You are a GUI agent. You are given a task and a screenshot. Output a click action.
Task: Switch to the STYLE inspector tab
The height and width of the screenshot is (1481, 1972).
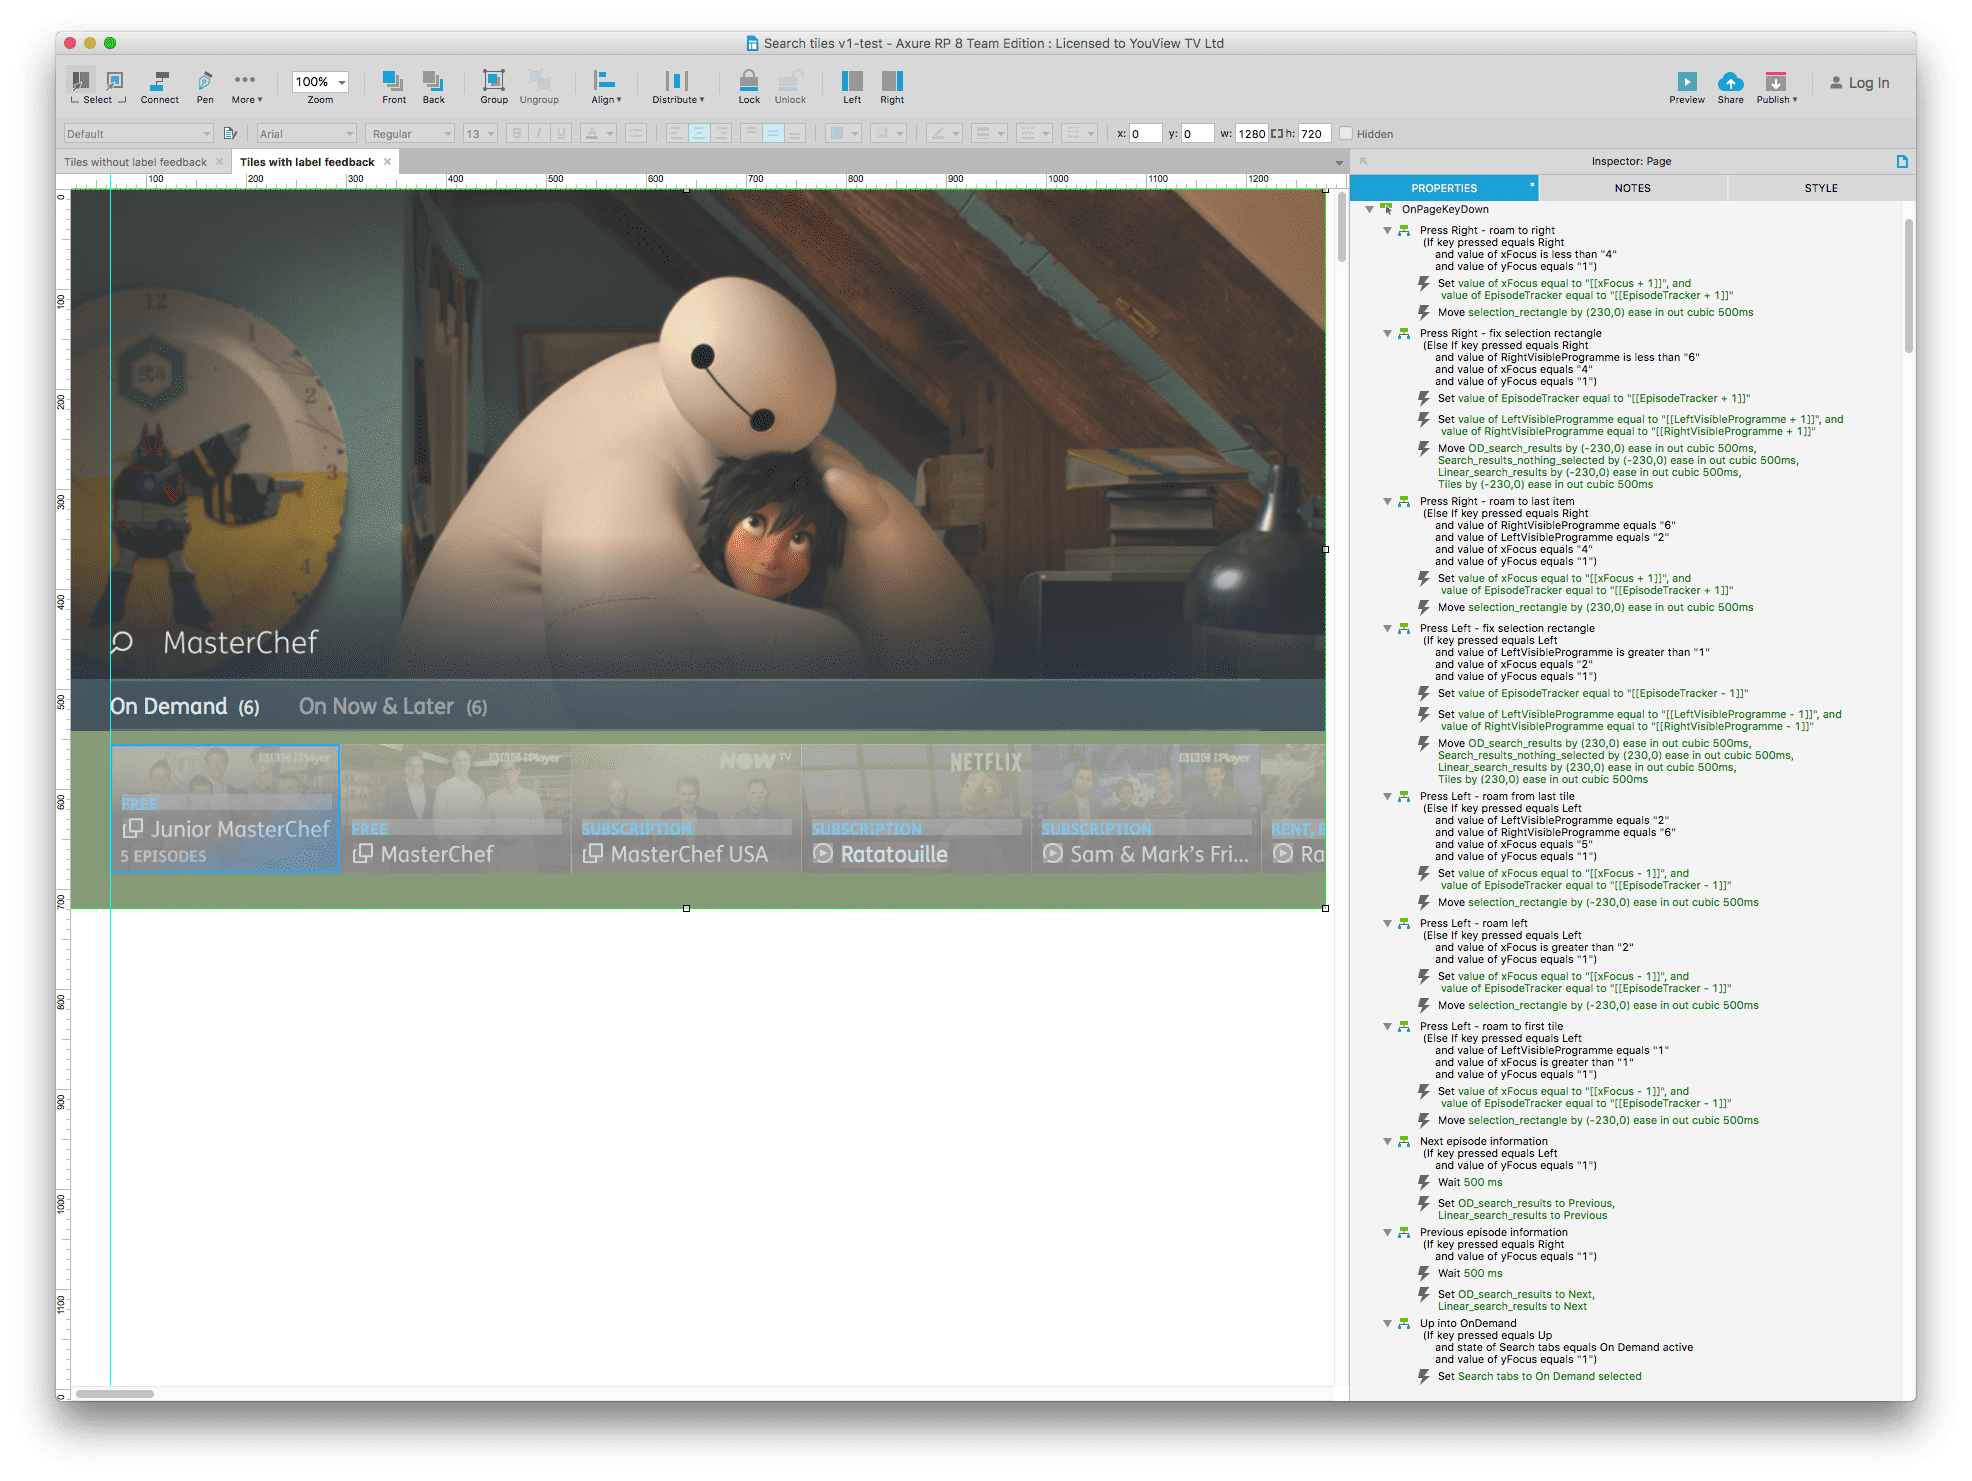click(x=1821, y=188)
